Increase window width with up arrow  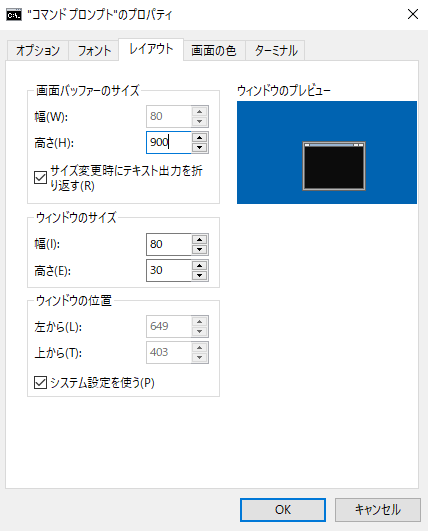click(200, 239)
